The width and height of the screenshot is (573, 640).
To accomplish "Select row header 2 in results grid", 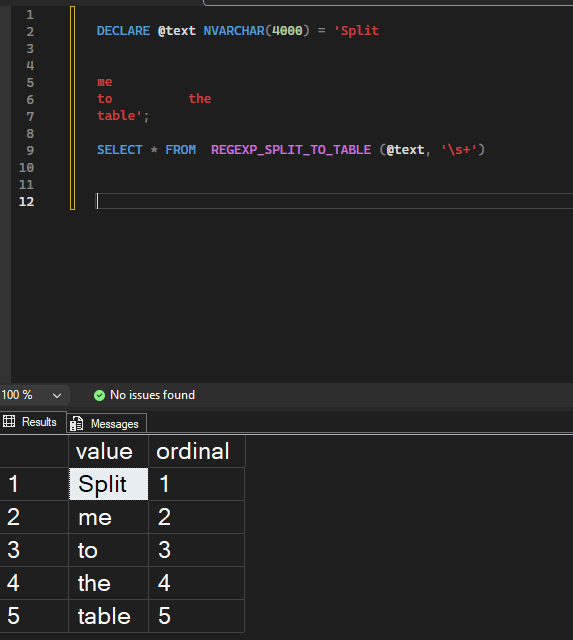I will pyautogui.click(x=34, y=517).
